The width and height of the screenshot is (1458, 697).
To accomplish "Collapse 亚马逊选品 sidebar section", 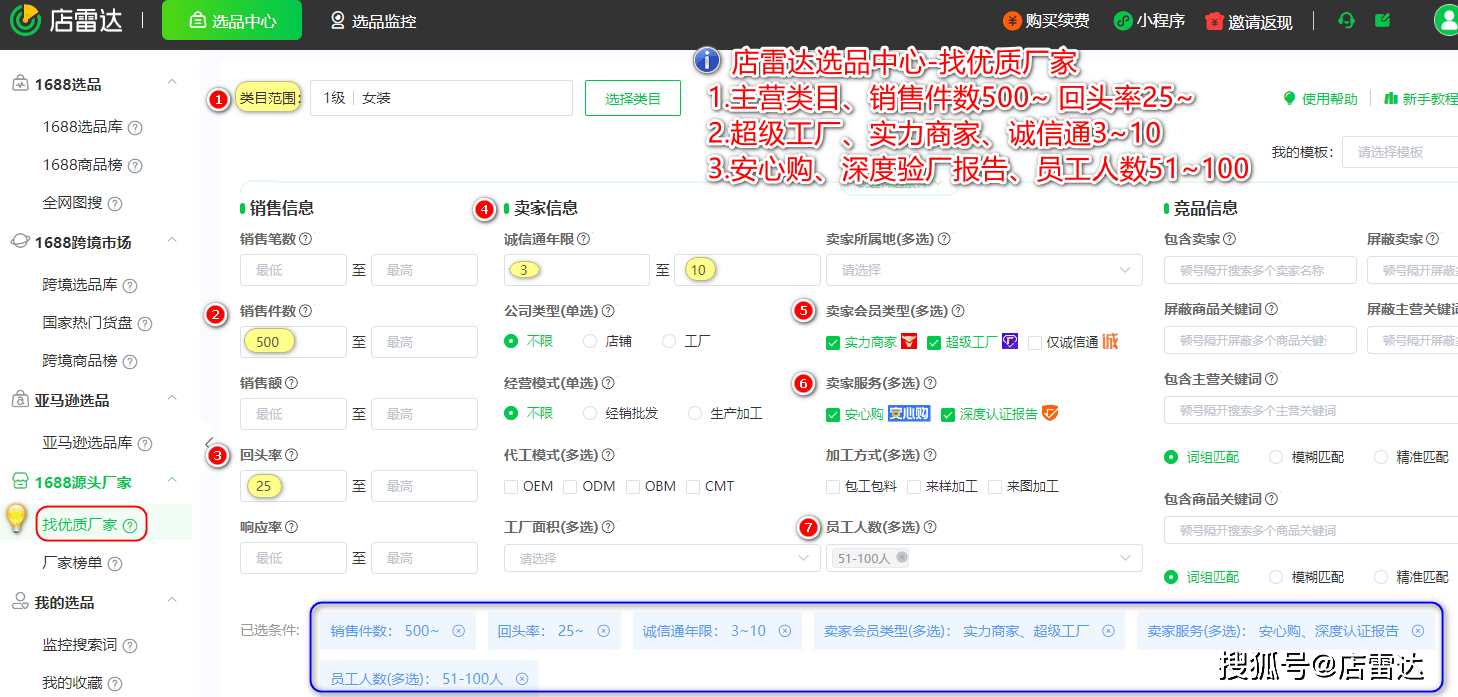I will click(172, 398).
